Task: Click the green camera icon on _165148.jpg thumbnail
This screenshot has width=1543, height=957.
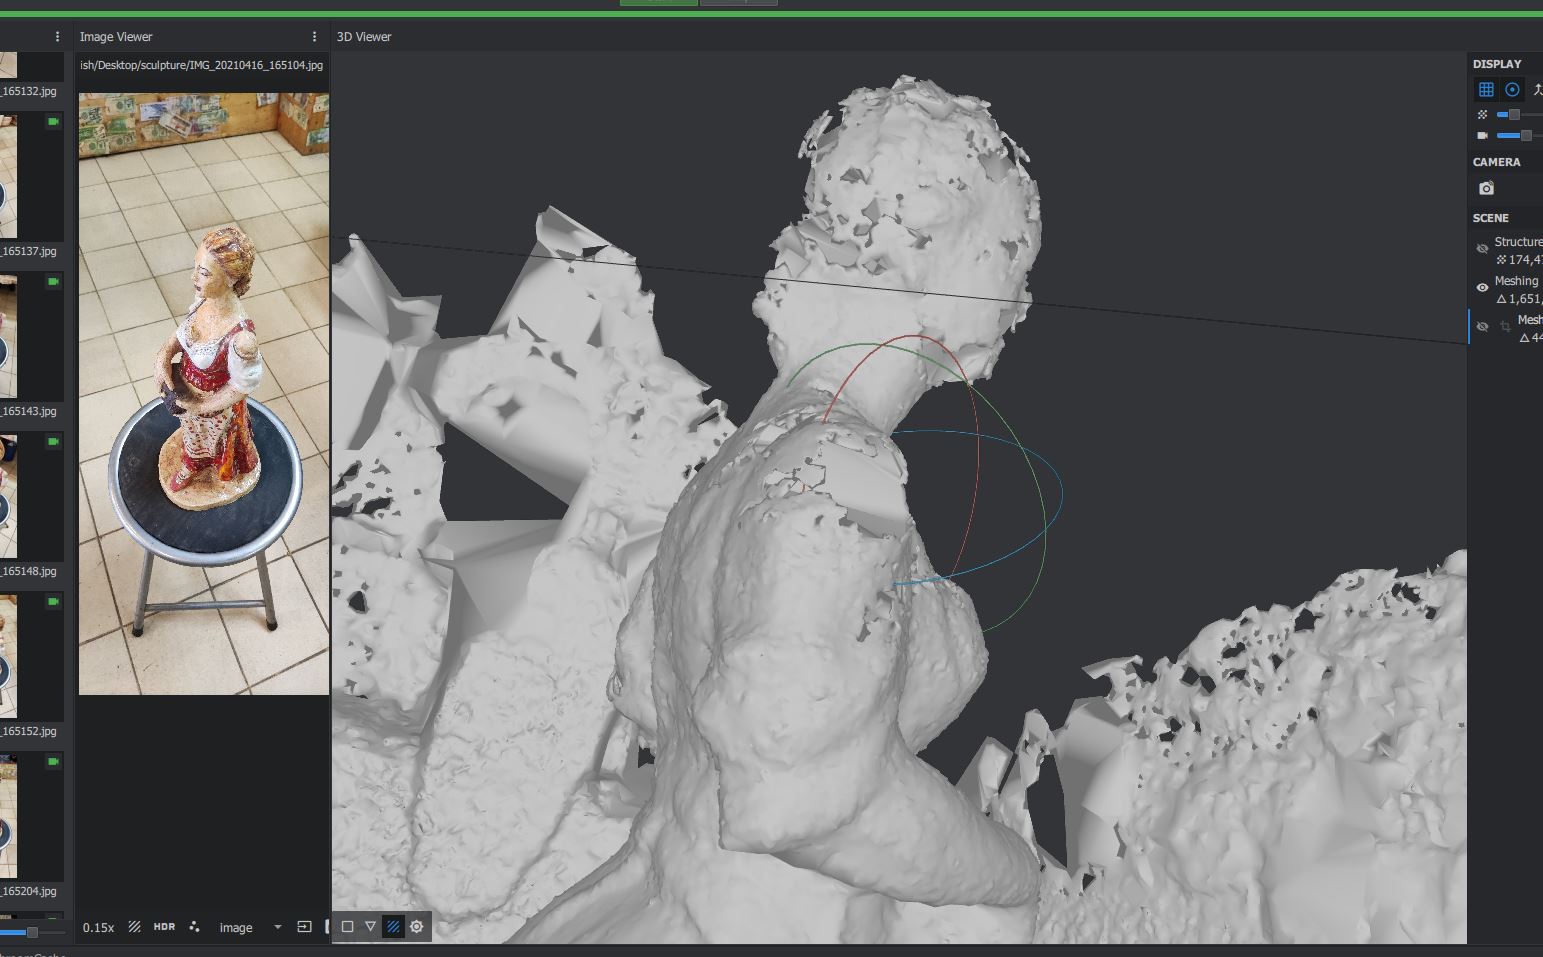Action: point(53,442)
